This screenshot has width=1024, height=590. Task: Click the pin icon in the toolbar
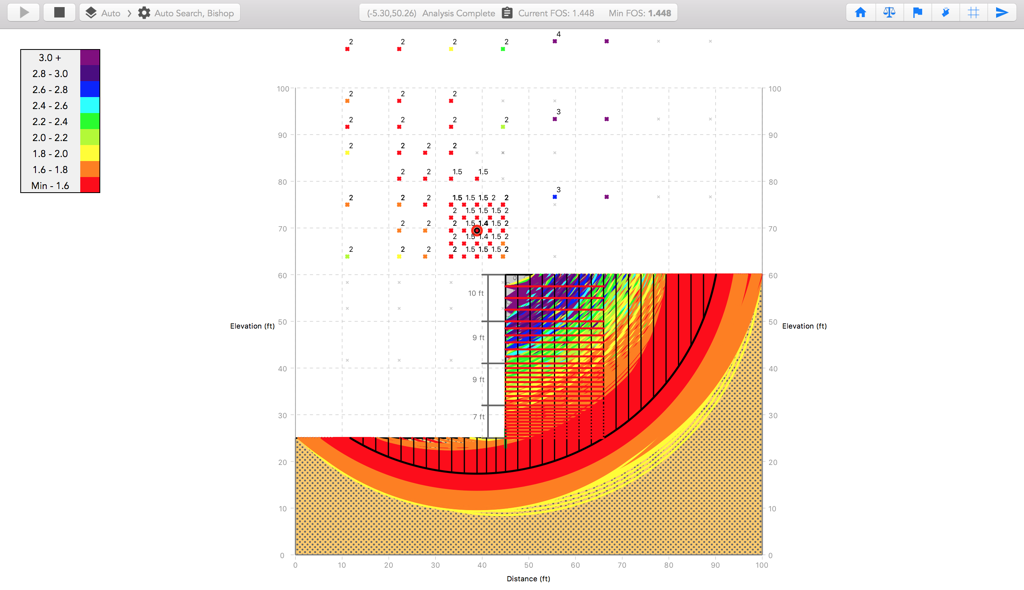(x=945, y=12)
